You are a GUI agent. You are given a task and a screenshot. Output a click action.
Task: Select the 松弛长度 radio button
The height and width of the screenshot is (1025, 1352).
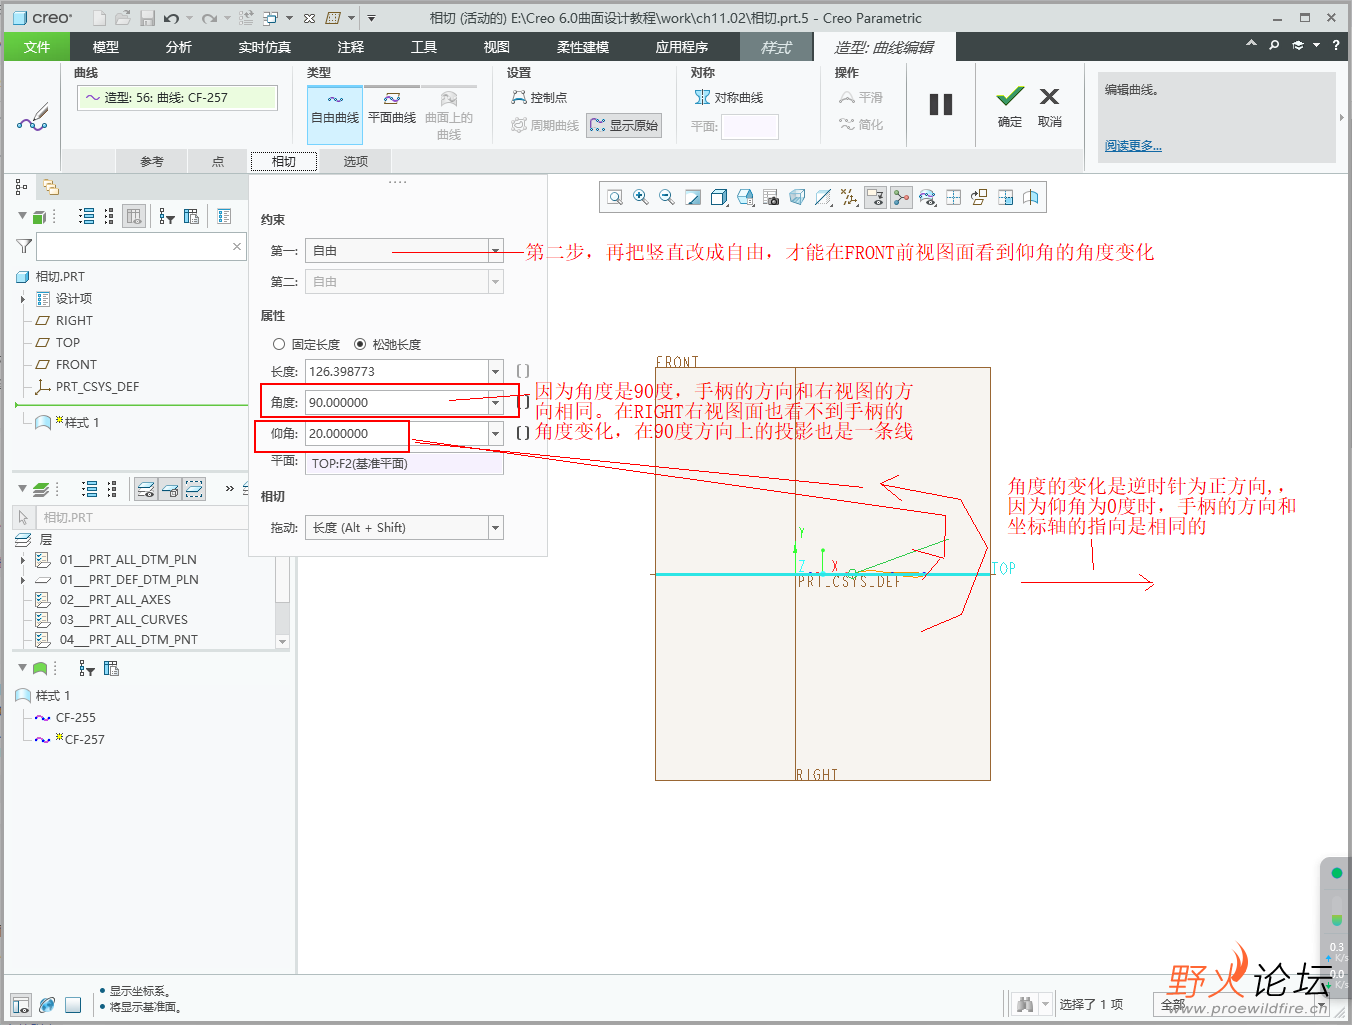pos(360,344)
